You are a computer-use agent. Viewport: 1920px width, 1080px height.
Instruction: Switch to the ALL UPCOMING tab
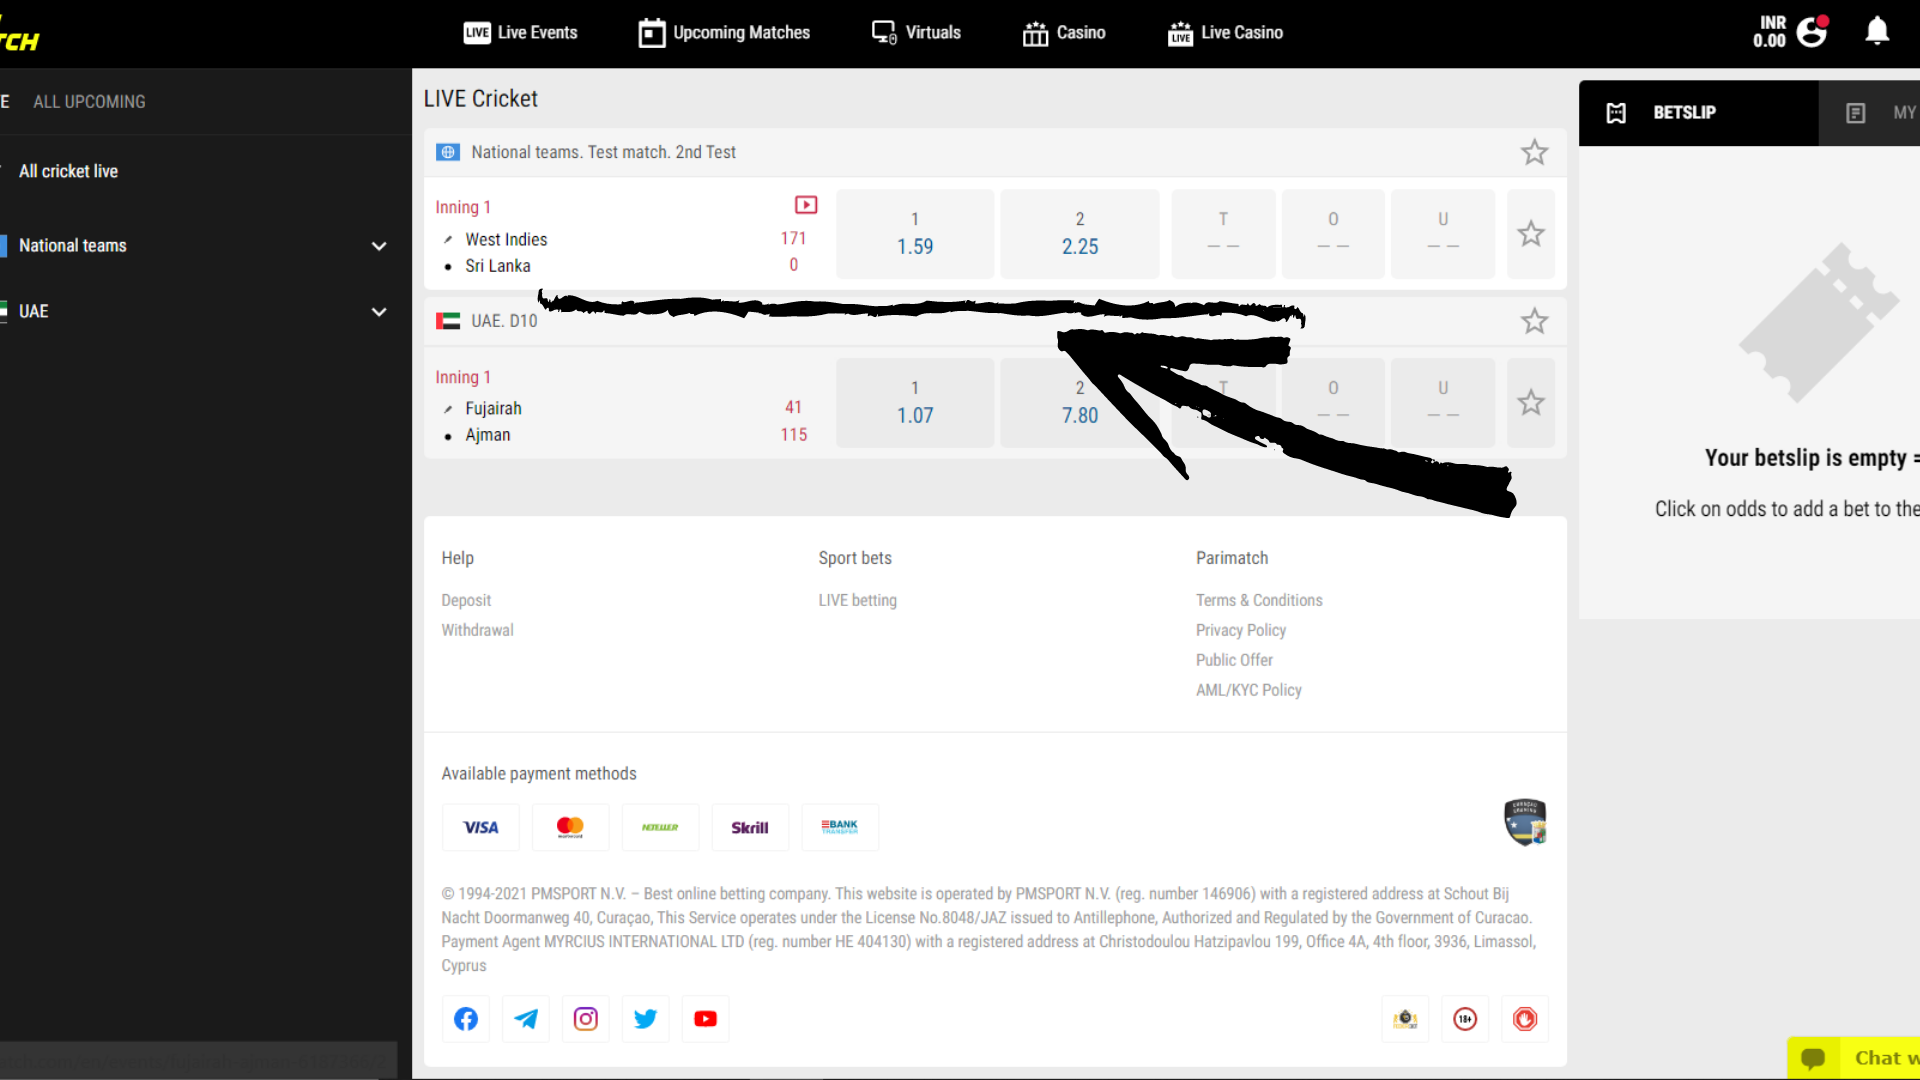point(89,102)
